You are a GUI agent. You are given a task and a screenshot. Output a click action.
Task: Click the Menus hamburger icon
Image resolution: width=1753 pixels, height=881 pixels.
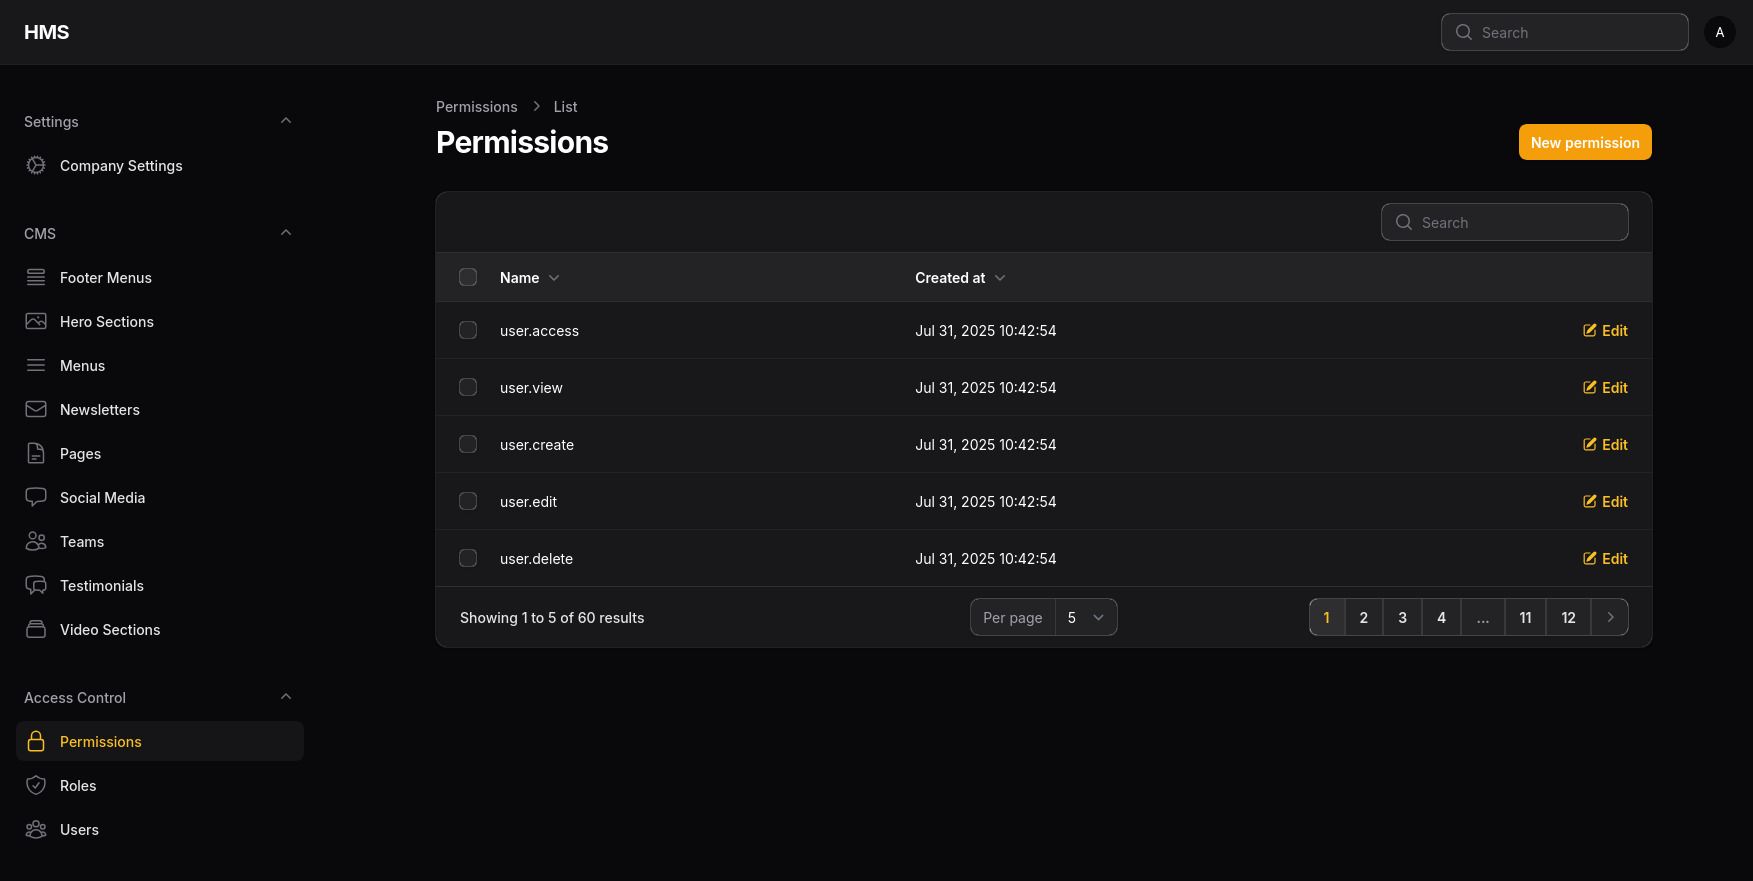[x=36, y=365]
